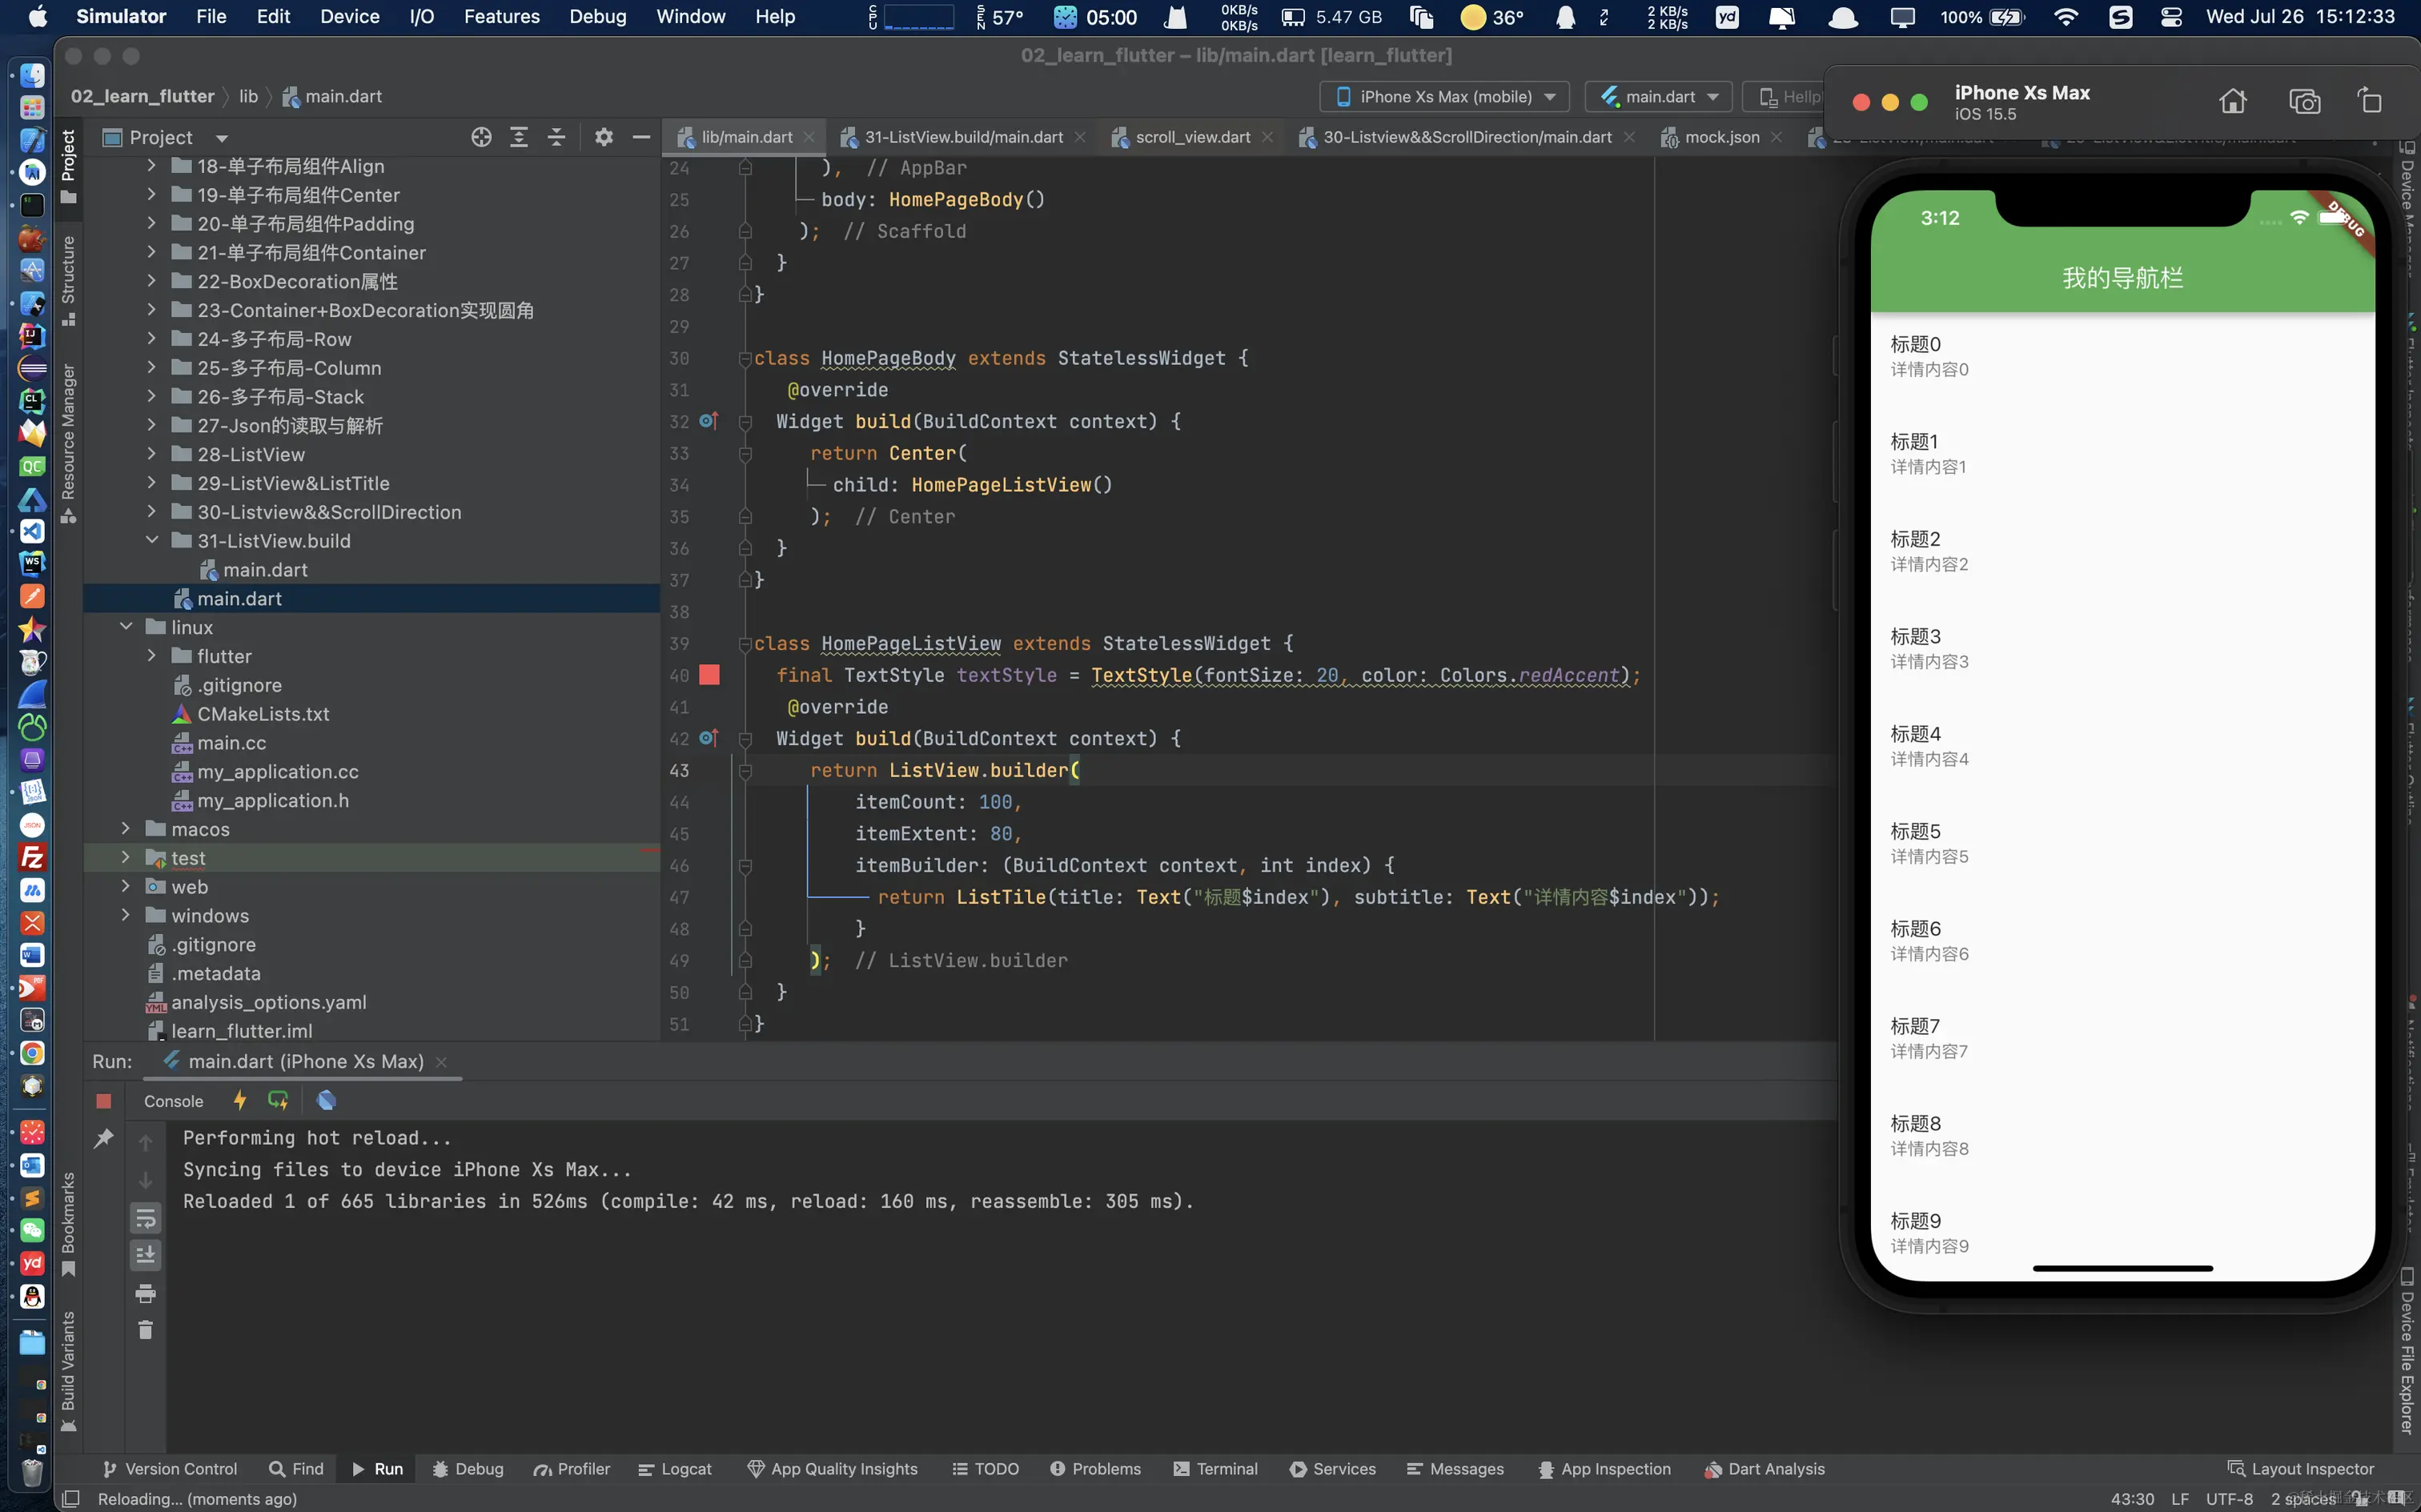Open Project panel settings gear
The width and height of the screenshot is (2421, 1512).
tap(603, 137)
